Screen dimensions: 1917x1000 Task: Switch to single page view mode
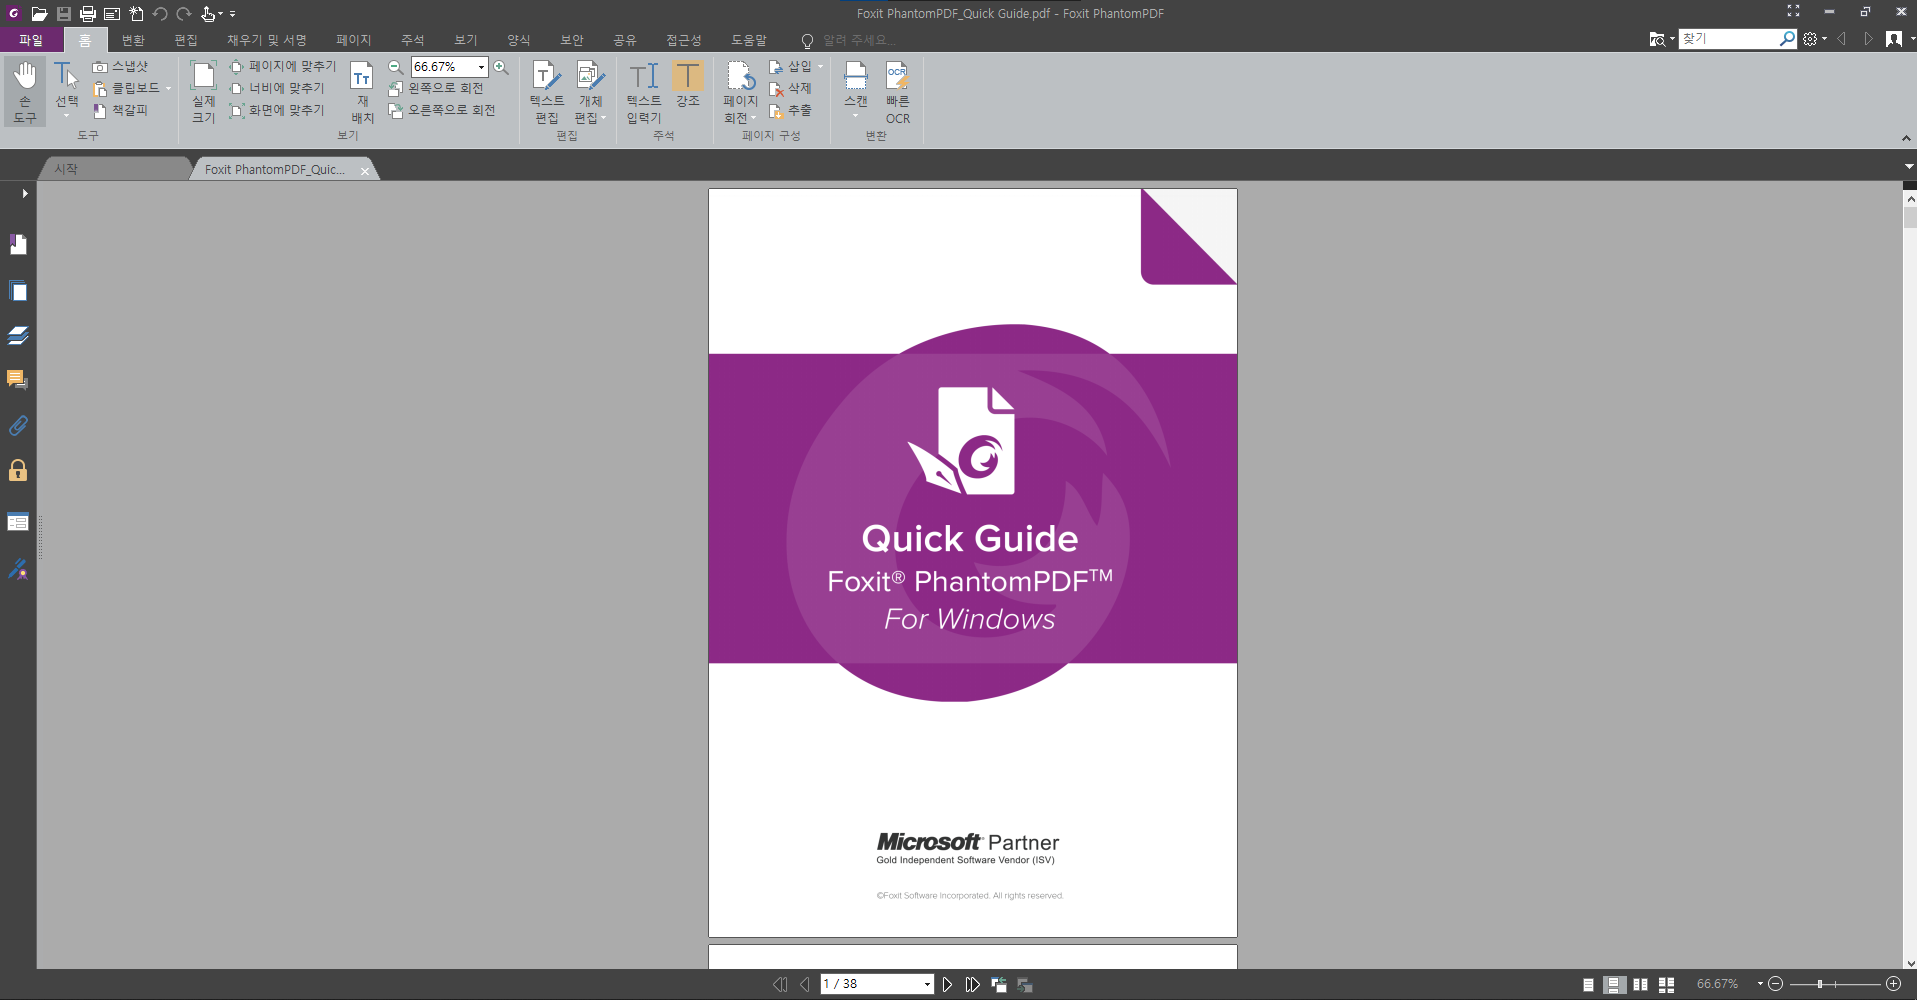click(x=1590, y=985)
